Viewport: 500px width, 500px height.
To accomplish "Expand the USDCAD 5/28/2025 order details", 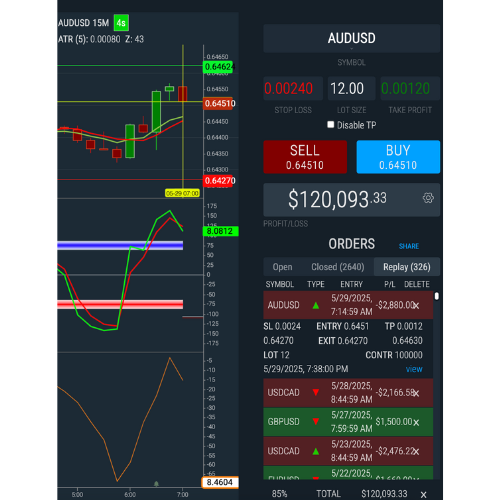I will [x=348, y=393].
